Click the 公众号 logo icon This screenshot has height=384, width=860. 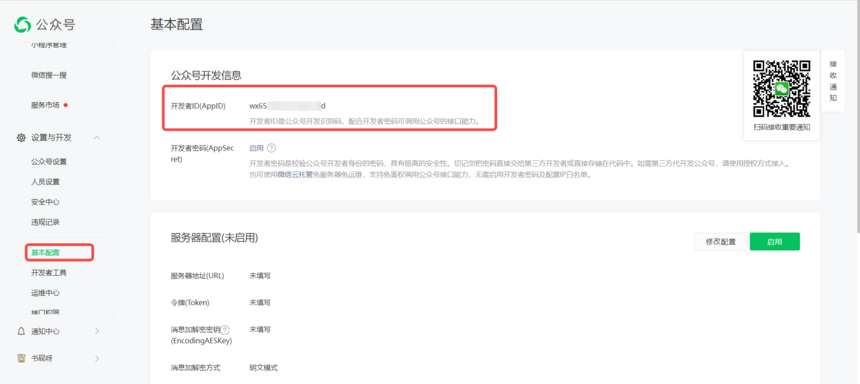(x=22, y=24)
